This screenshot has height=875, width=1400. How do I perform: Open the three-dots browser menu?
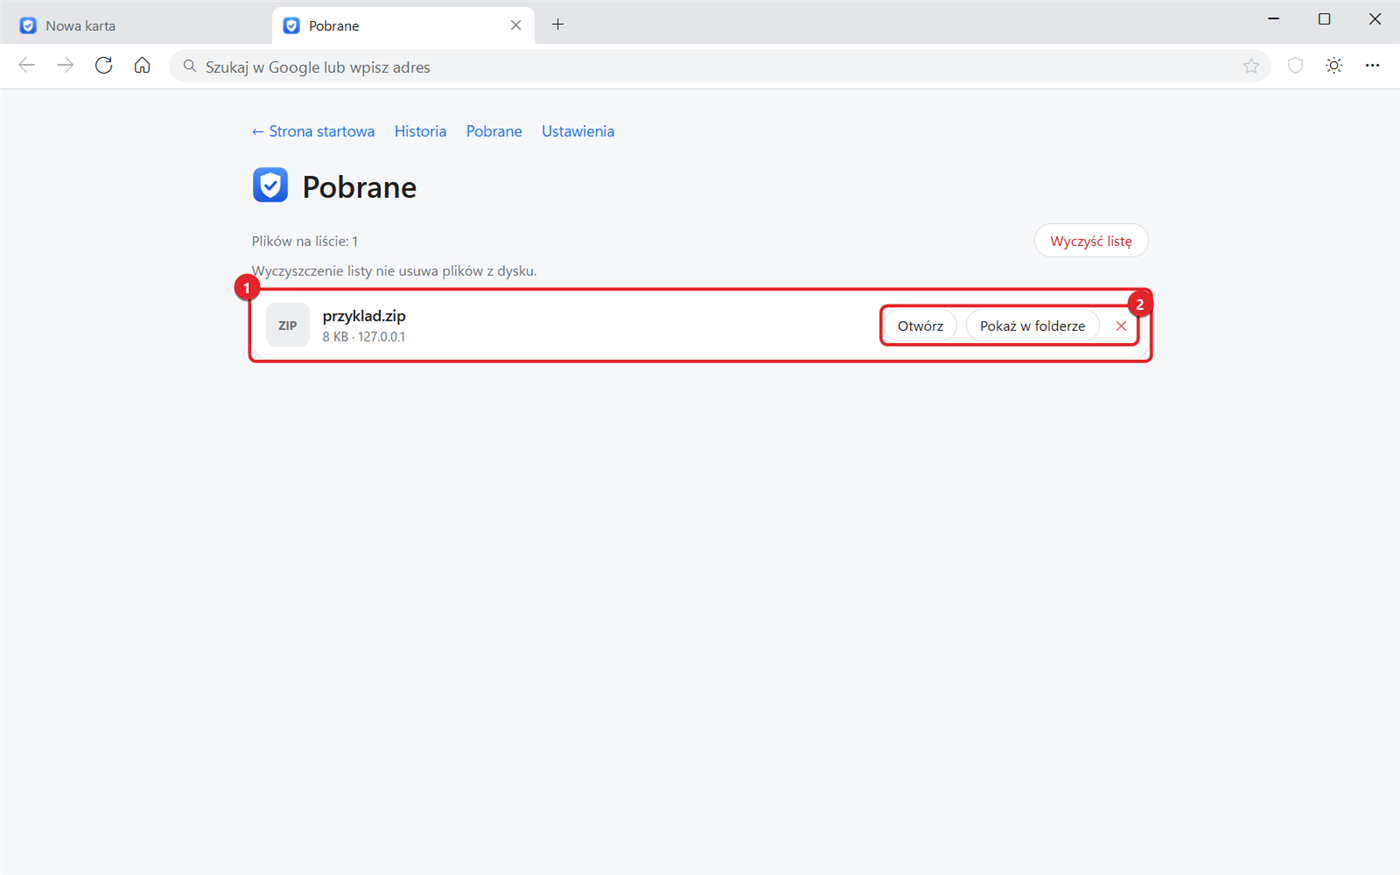[x=1372, y=66]
